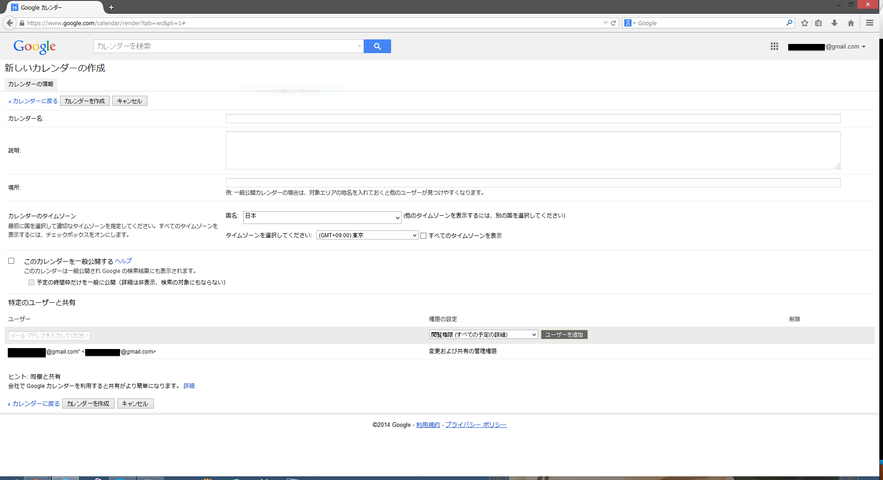Click the Google logo
The image size is (883, 480).
[34, 47]
